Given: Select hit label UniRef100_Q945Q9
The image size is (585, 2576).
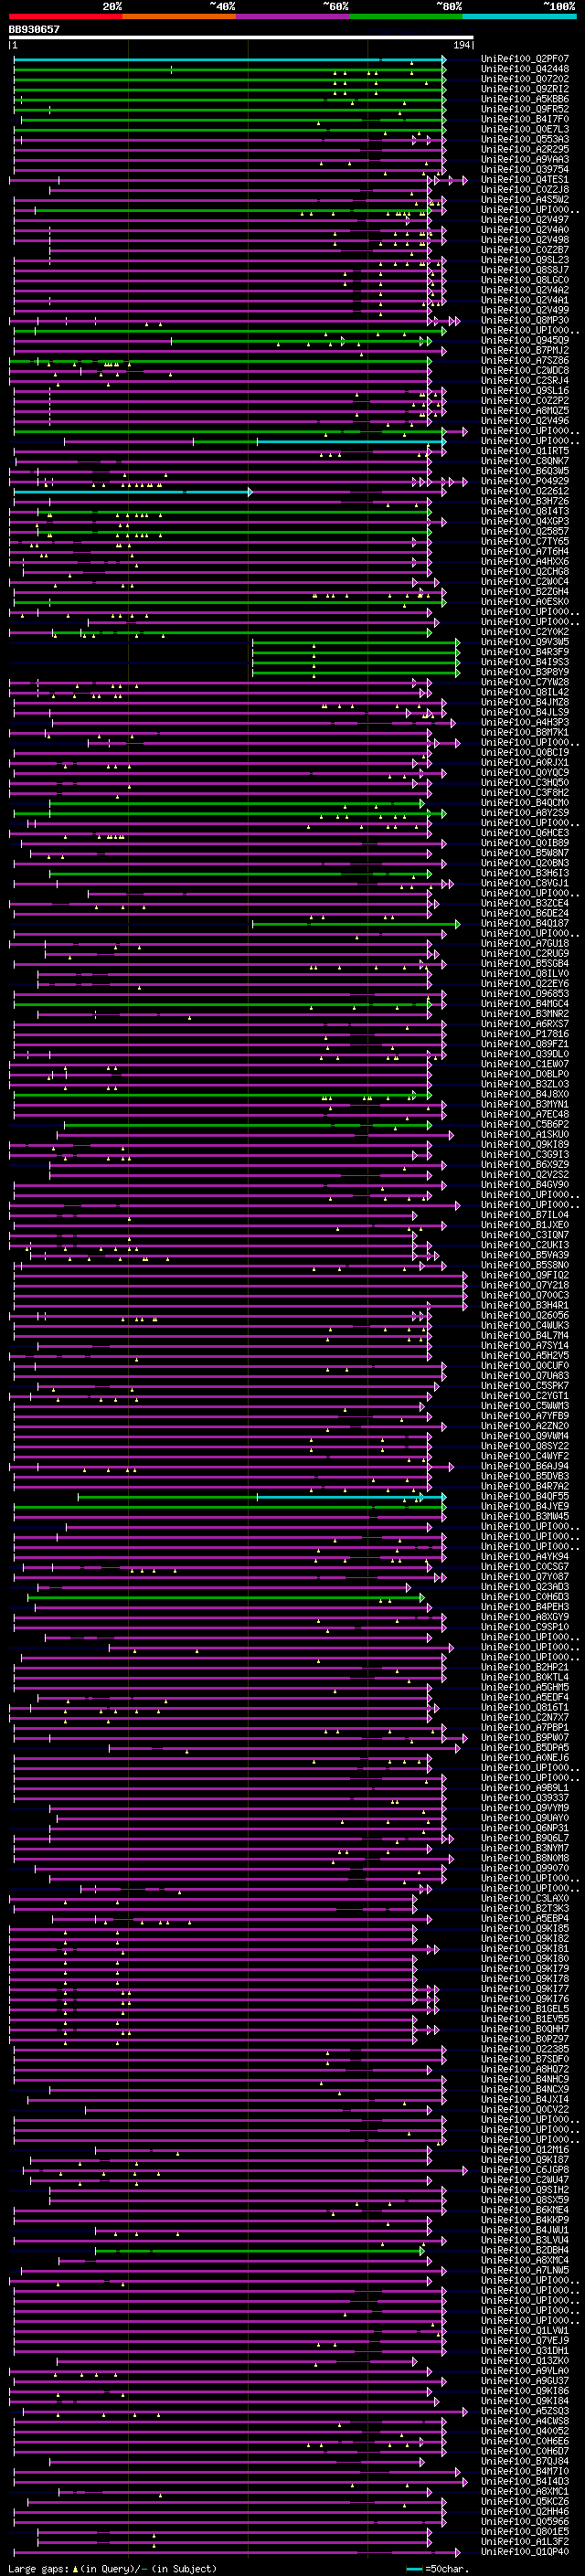Looking at the screenshot, I should (525, 340).
